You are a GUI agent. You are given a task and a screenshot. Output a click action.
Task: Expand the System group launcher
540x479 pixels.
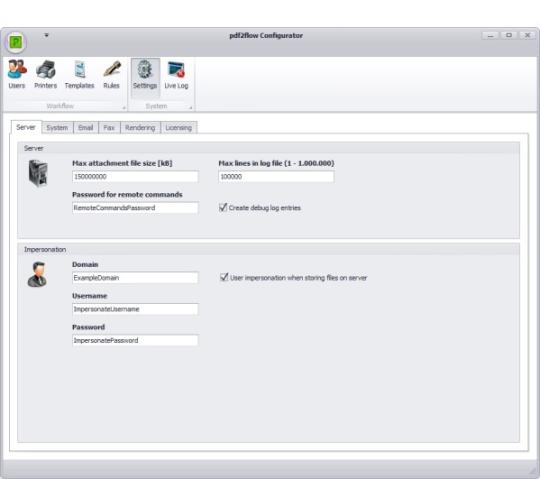190,108
